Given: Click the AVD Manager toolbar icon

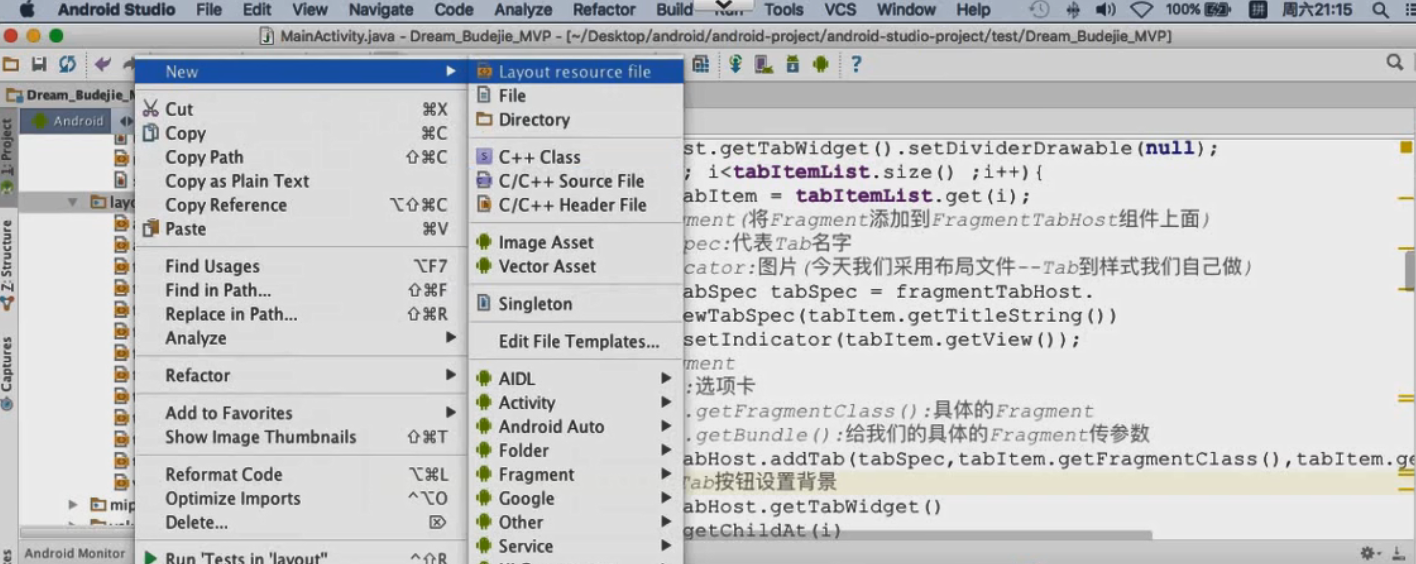Looking at the screenshot, I should [x=763, y=64].
